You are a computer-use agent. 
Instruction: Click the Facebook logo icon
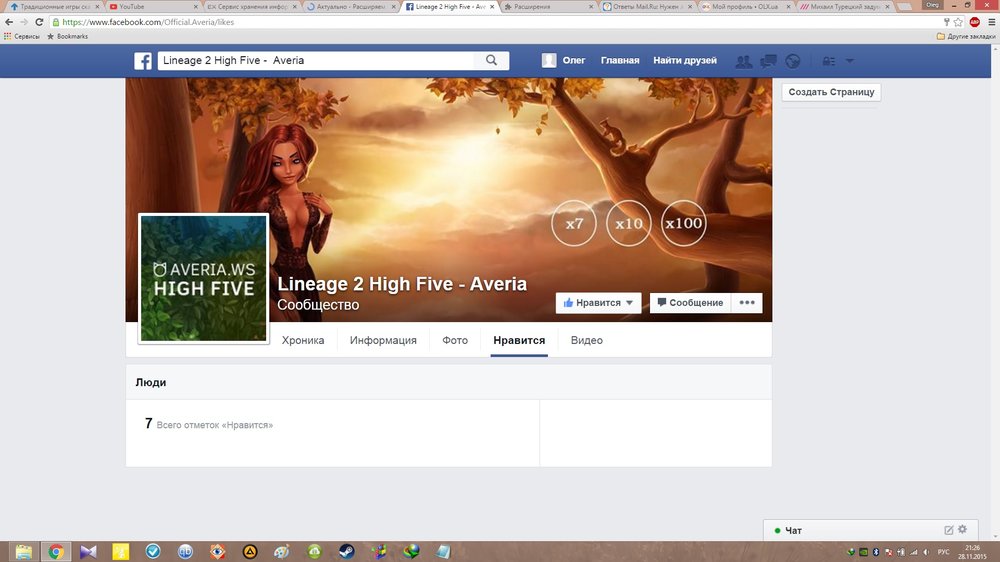143,61
